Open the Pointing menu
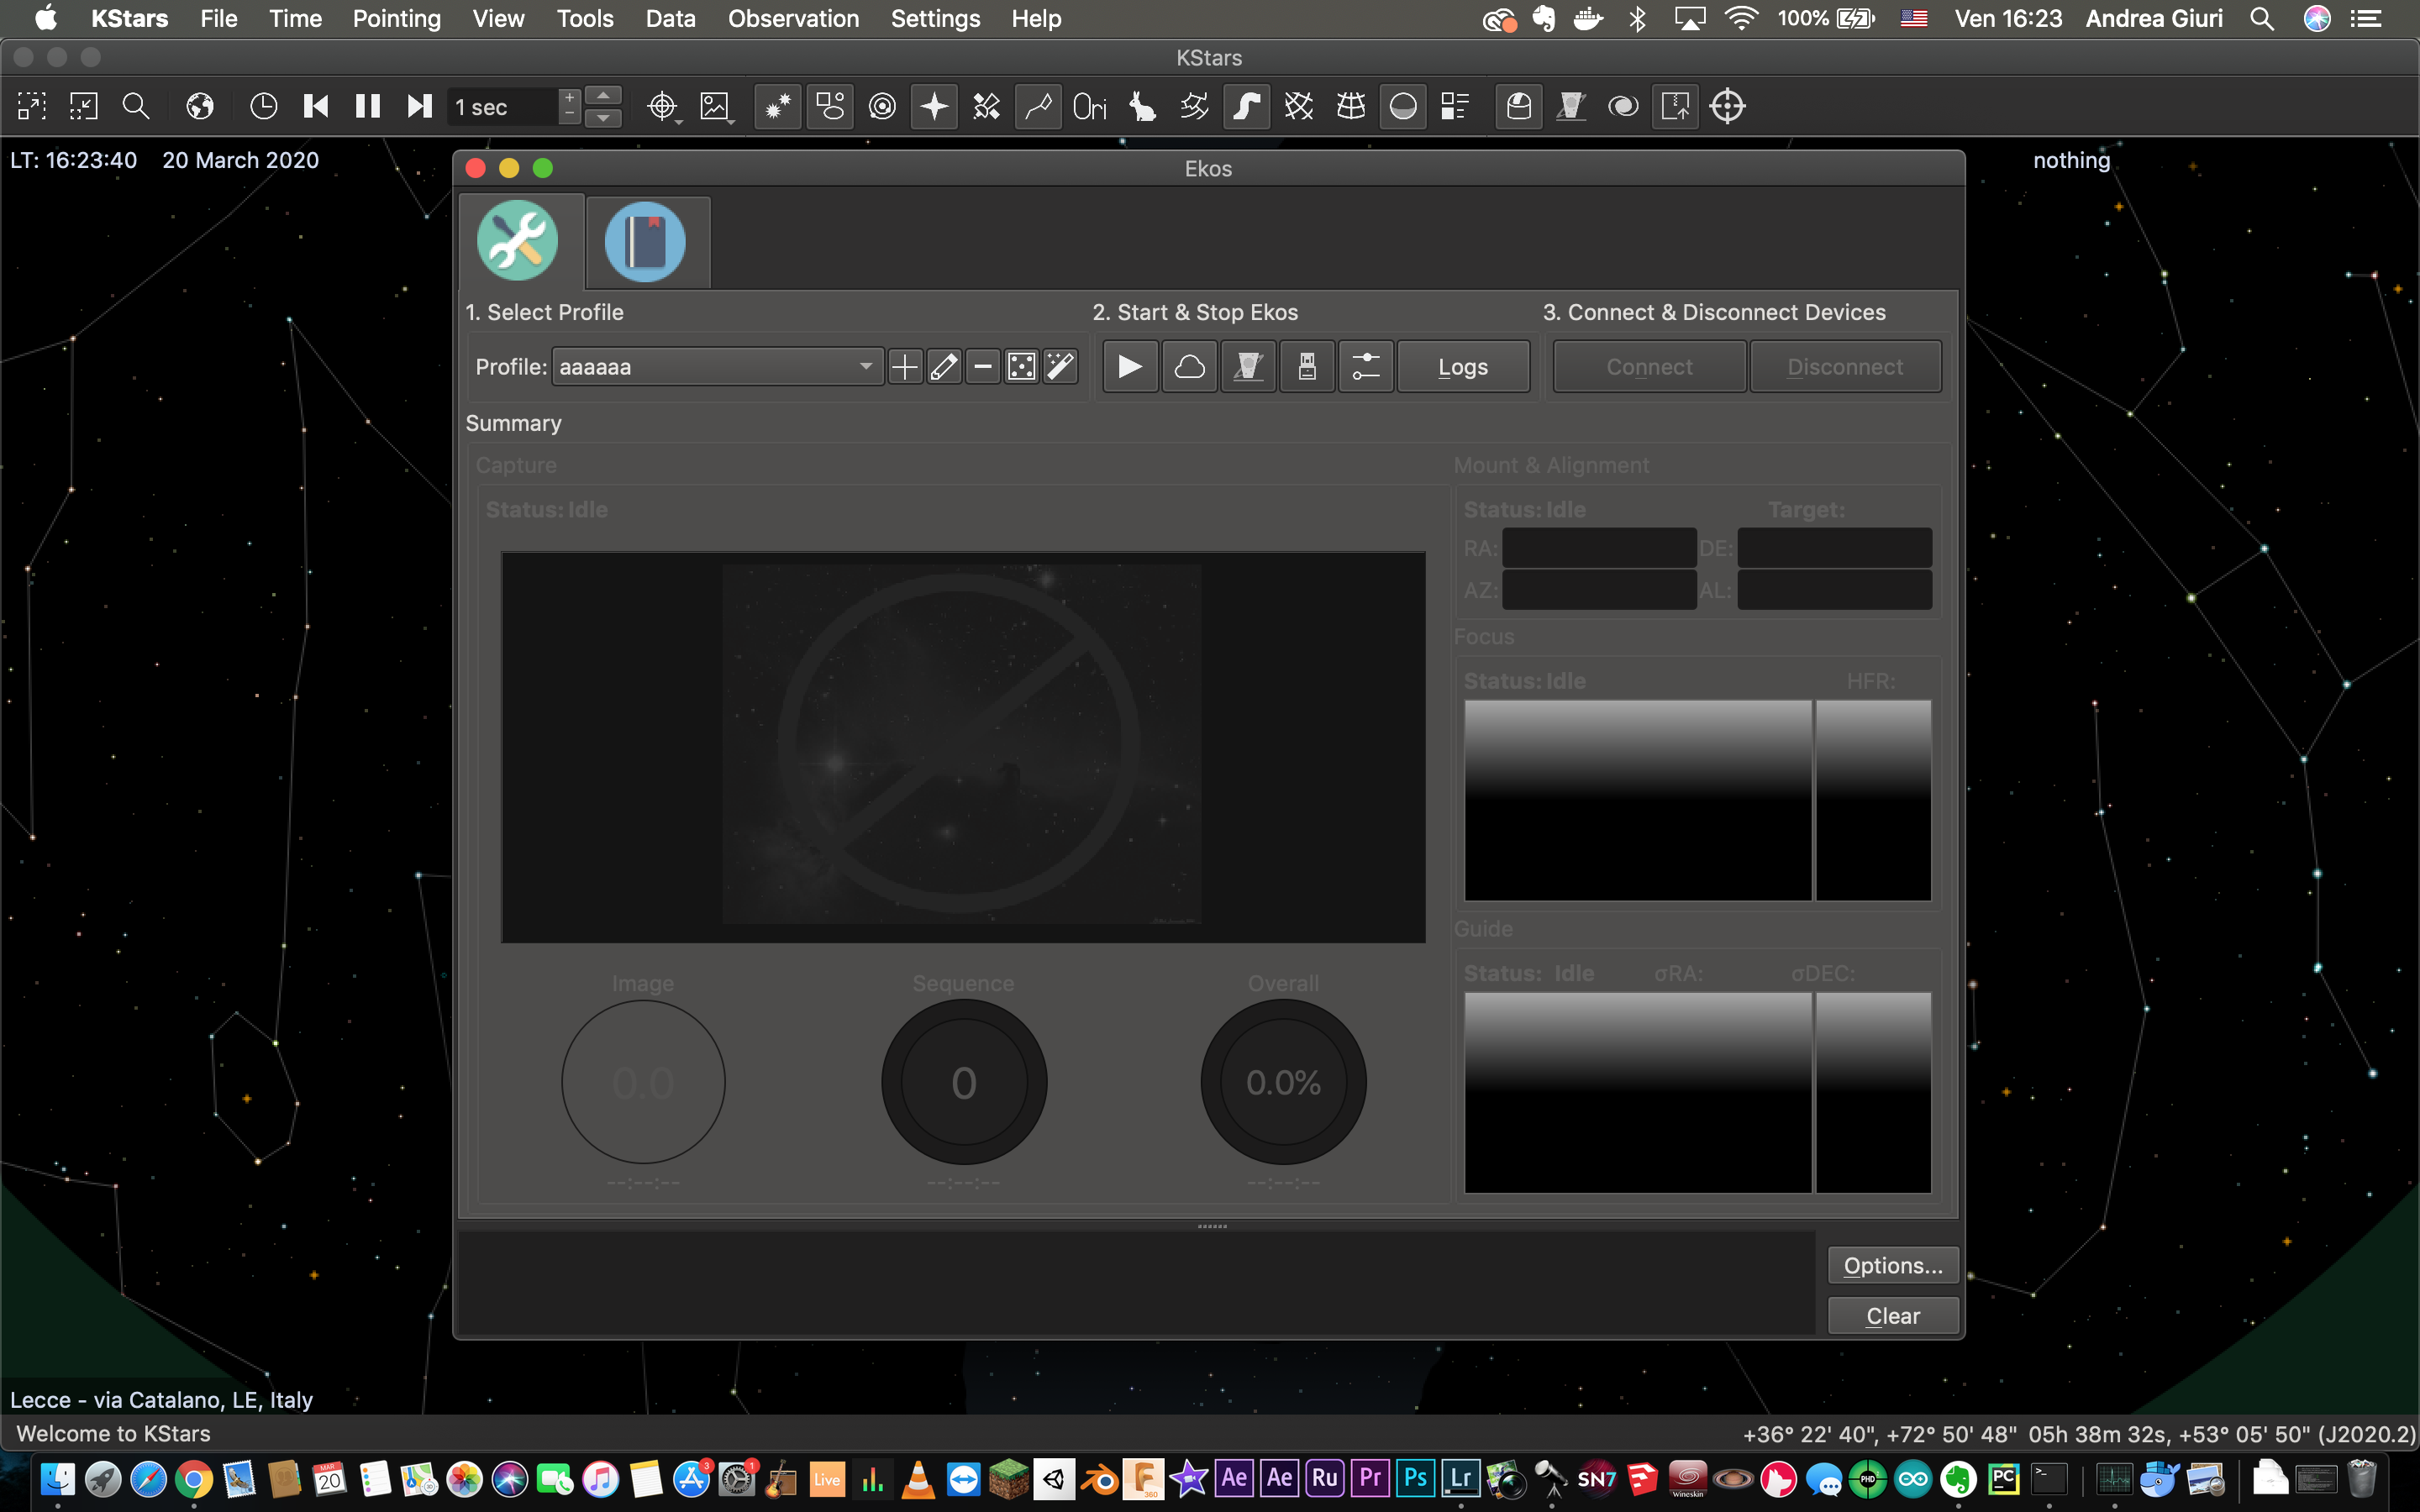2420x1512 pixels. 396,18
